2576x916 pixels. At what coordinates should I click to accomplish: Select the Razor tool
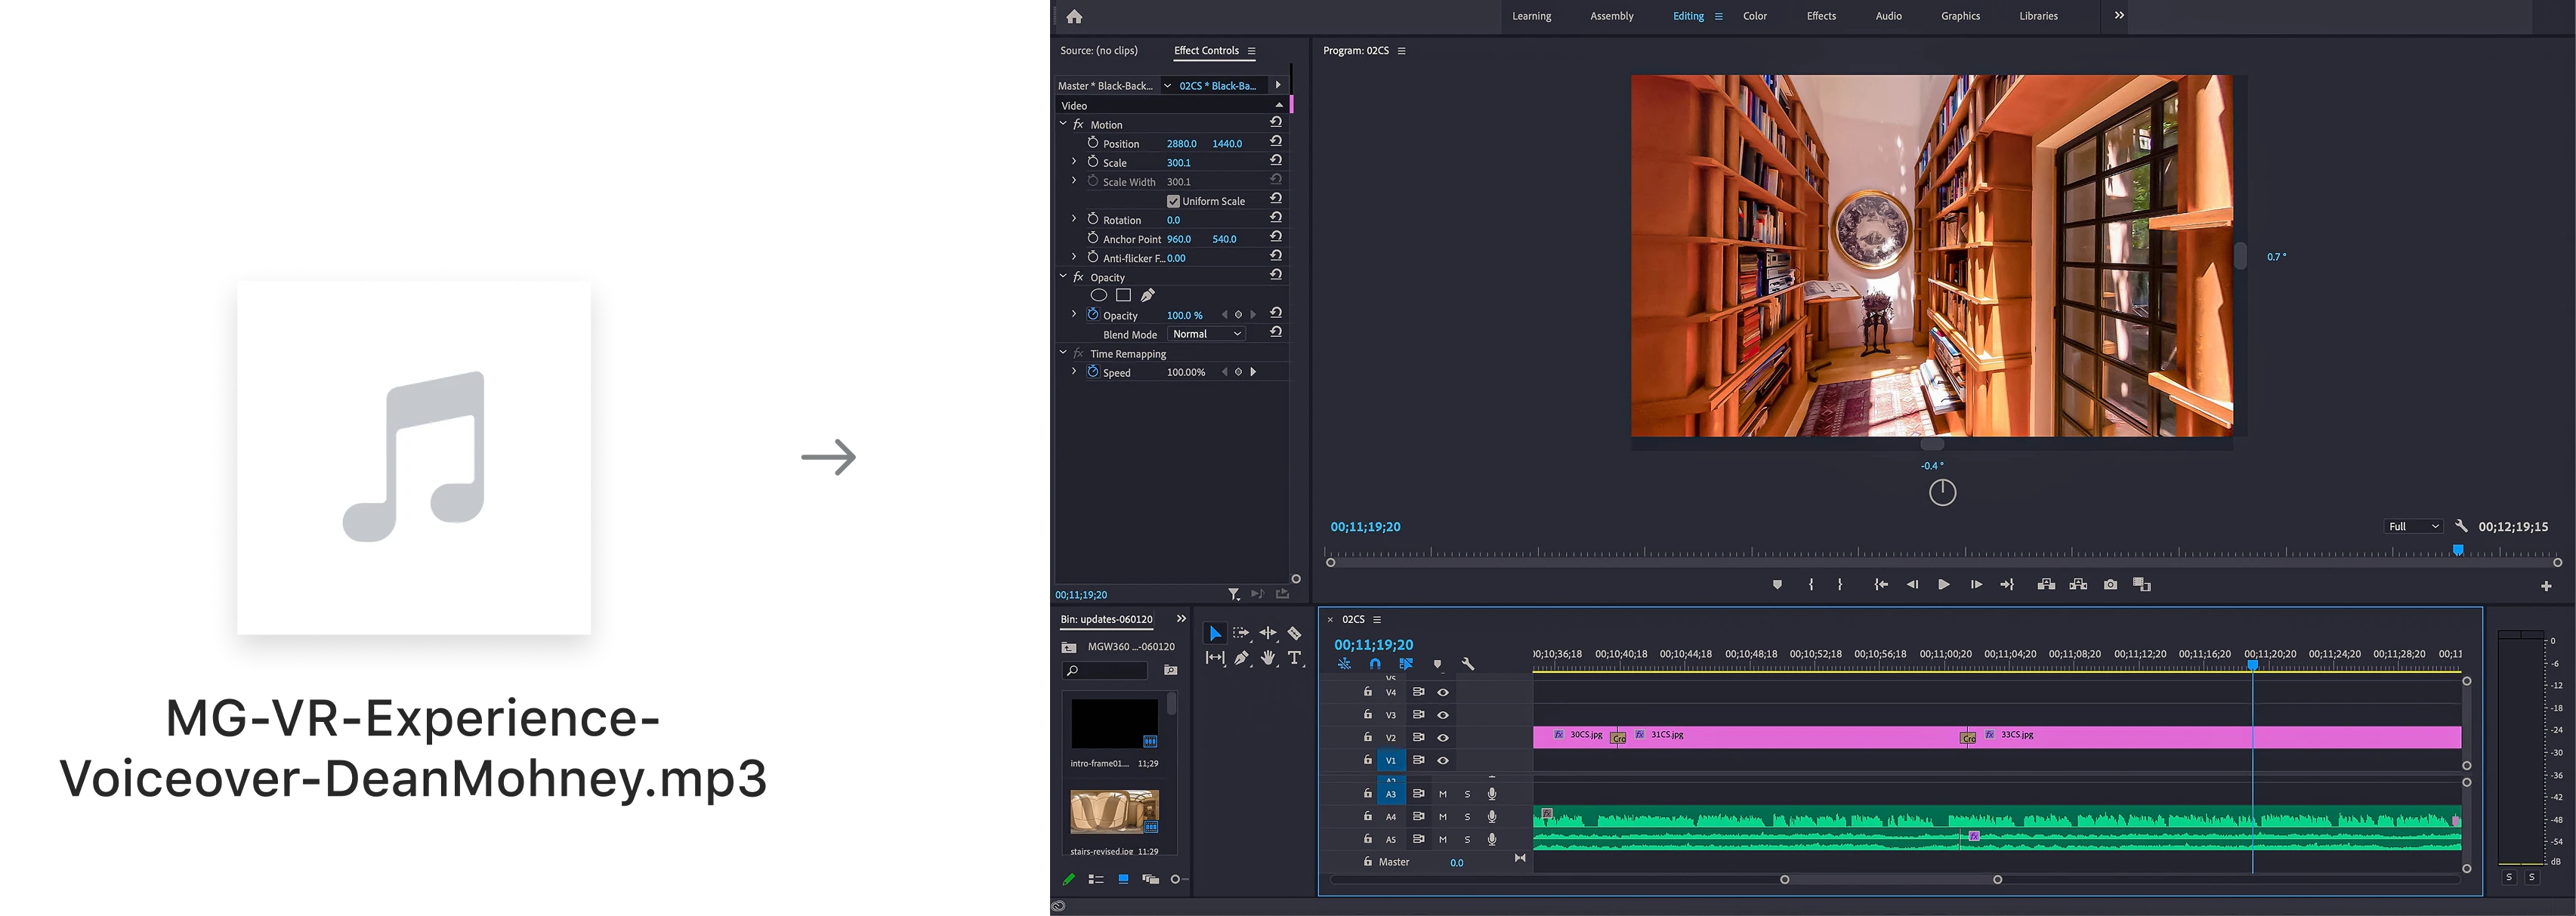[x=1294, y=633]
